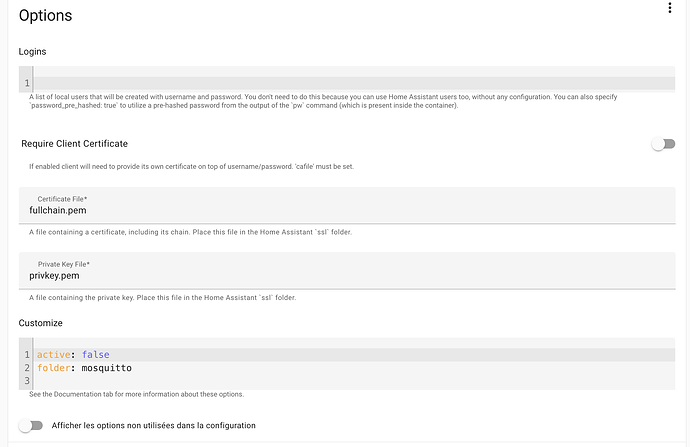Focus the Logins editor line 1
Screen dimensions: 690x447
pos(354,83)
